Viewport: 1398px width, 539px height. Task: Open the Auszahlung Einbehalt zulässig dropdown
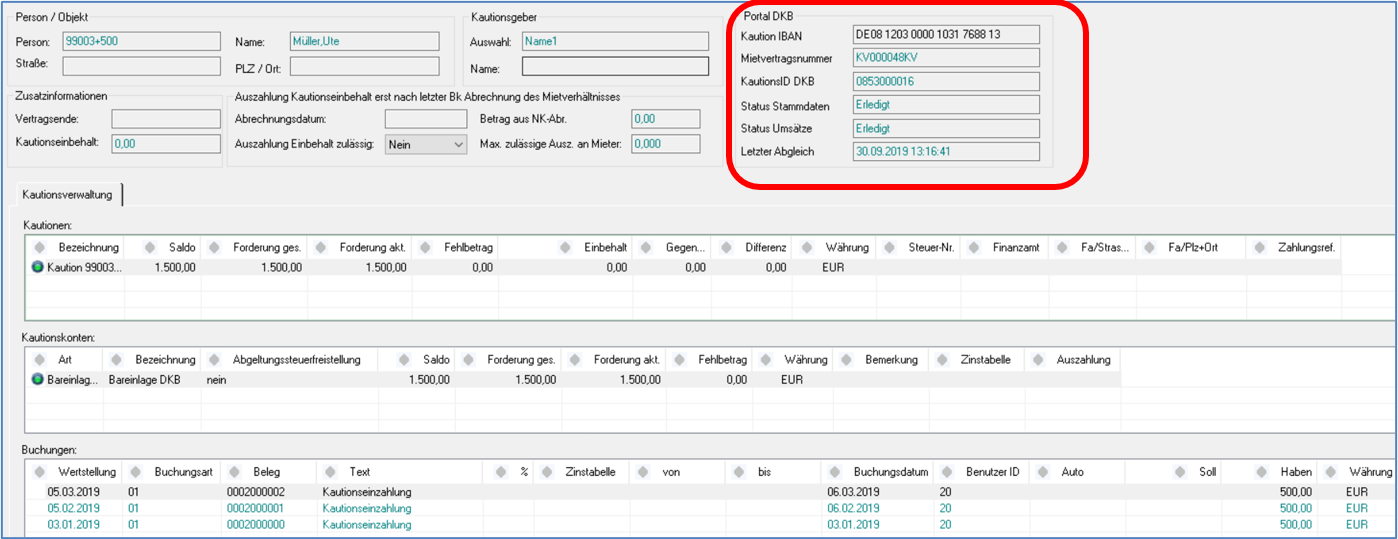[x=458, y=144]
